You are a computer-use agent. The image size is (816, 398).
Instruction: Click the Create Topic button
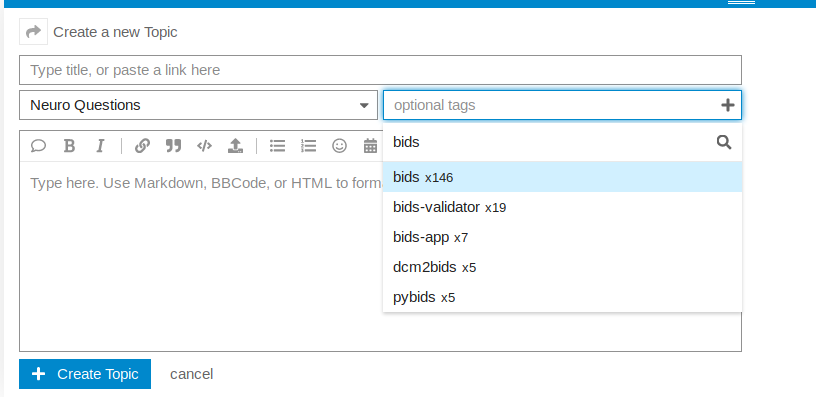pyautogui.click(x=85, y=374)
